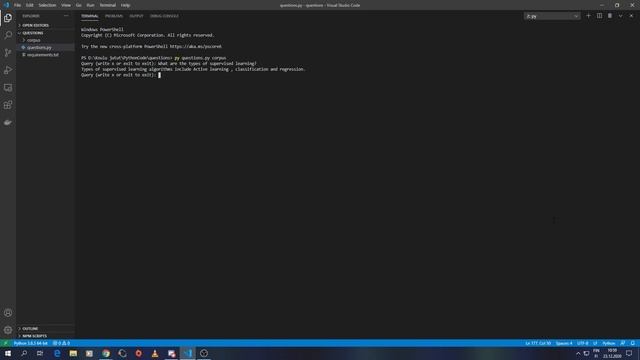This screenshot has width=640, height=360.
Task: Split the terminal panel
Action: tap(599, 16)
